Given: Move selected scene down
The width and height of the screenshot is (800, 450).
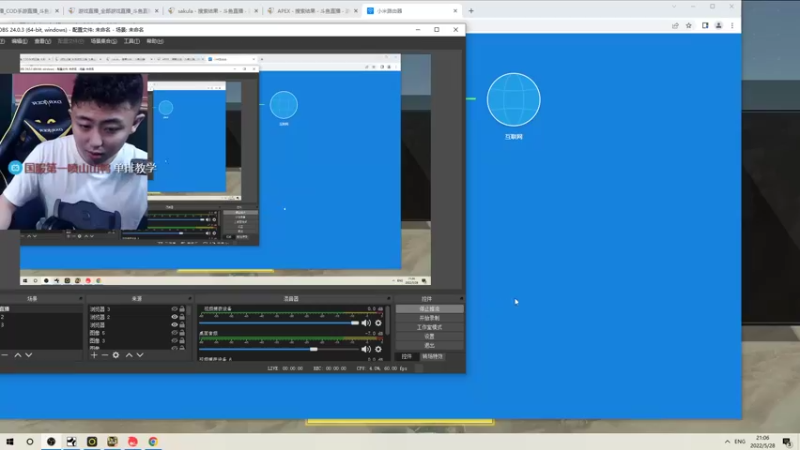Looking at the screenshot, I should pos(29,355).
